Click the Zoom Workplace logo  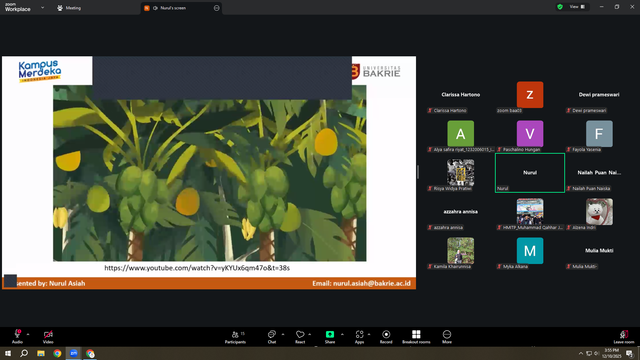click(x=18, y=7)
